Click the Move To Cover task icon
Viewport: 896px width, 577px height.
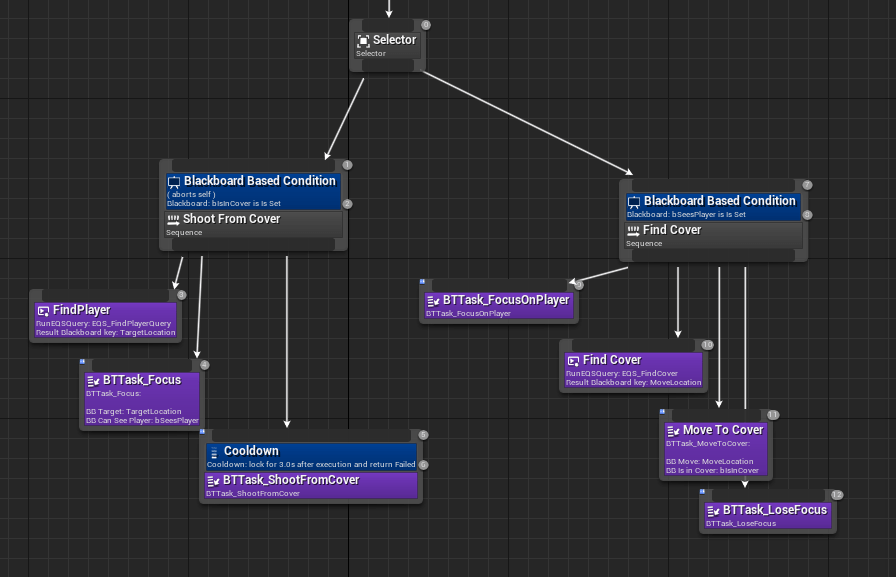coord(673,430)
